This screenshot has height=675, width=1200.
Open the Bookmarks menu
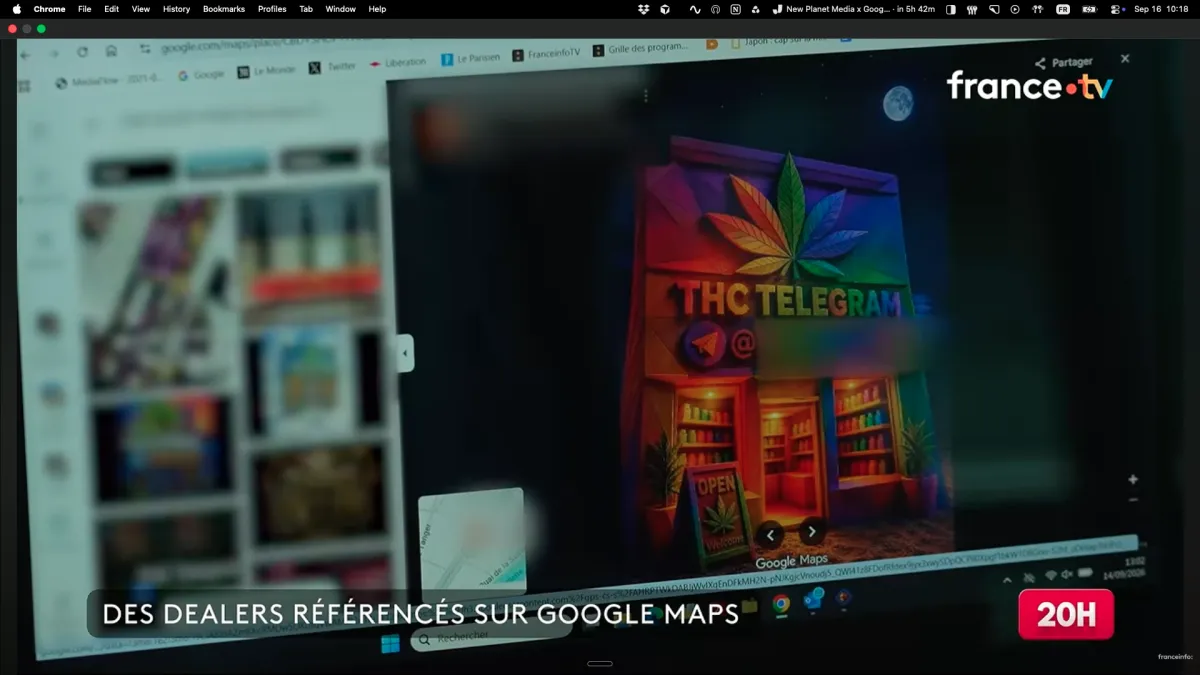pyautogui.click(x=224, y=9)
